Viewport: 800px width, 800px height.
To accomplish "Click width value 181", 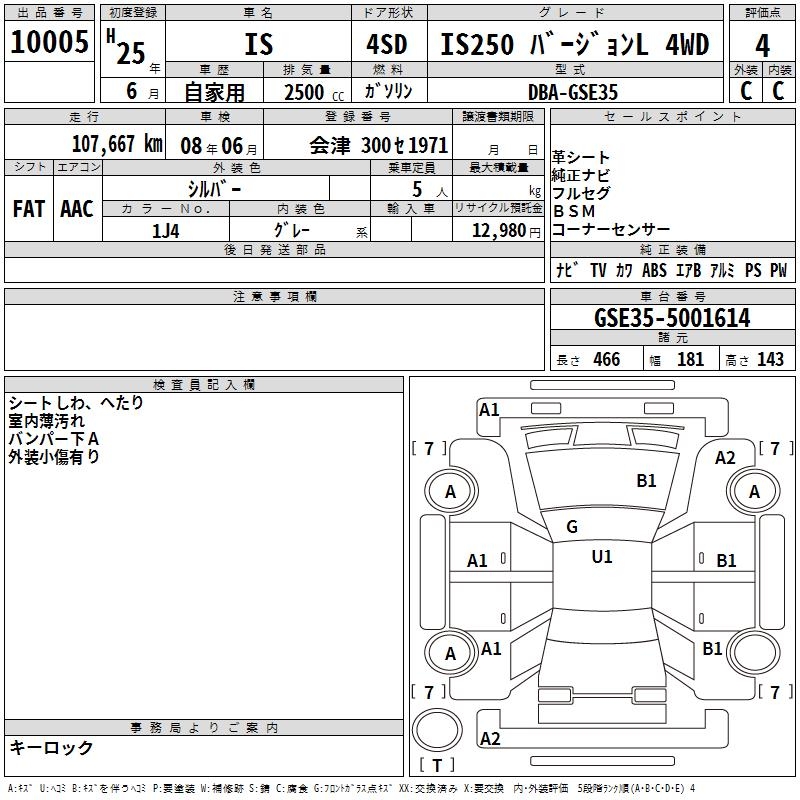I will (690, 359).
